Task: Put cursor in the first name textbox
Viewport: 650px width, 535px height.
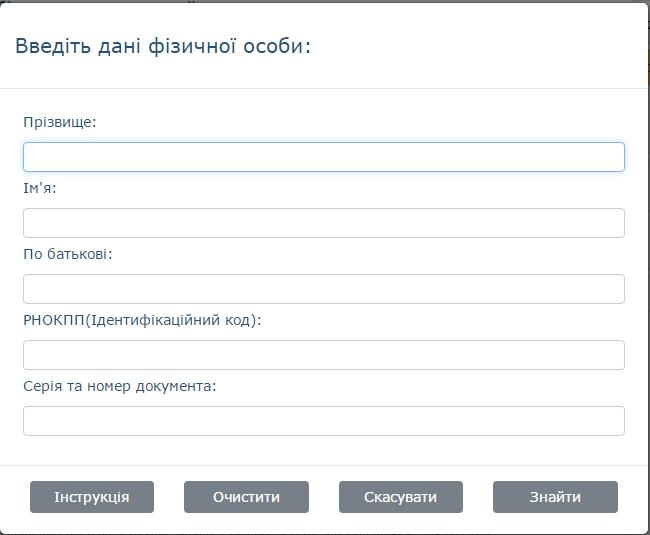Action: (323, 223)
